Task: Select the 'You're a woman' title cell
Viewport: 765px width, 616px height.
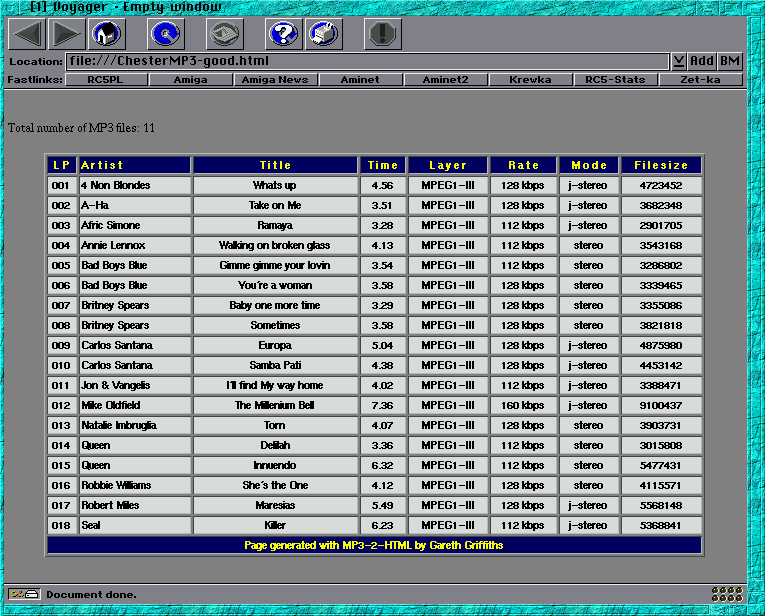Action: (276, 285)
